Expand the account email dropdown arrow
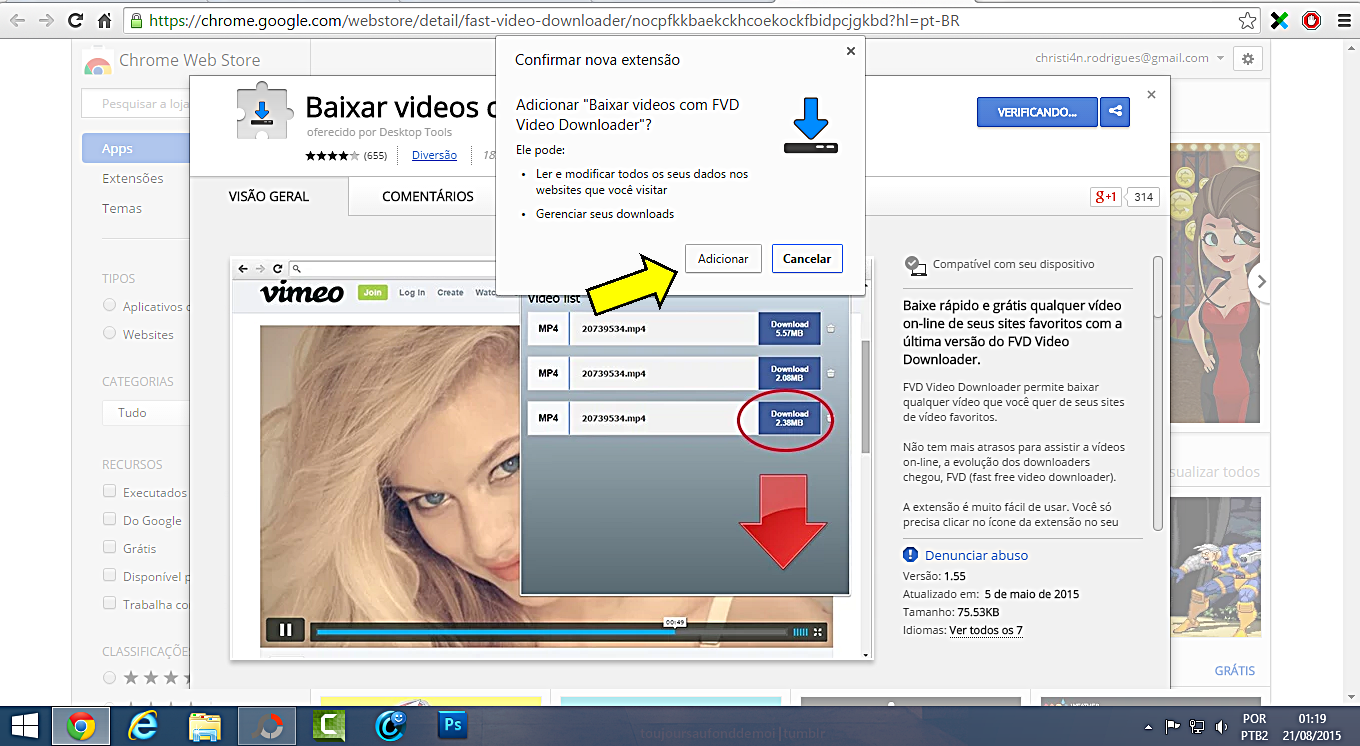This screenshot has width=1360, height=746. (1220, 59)
